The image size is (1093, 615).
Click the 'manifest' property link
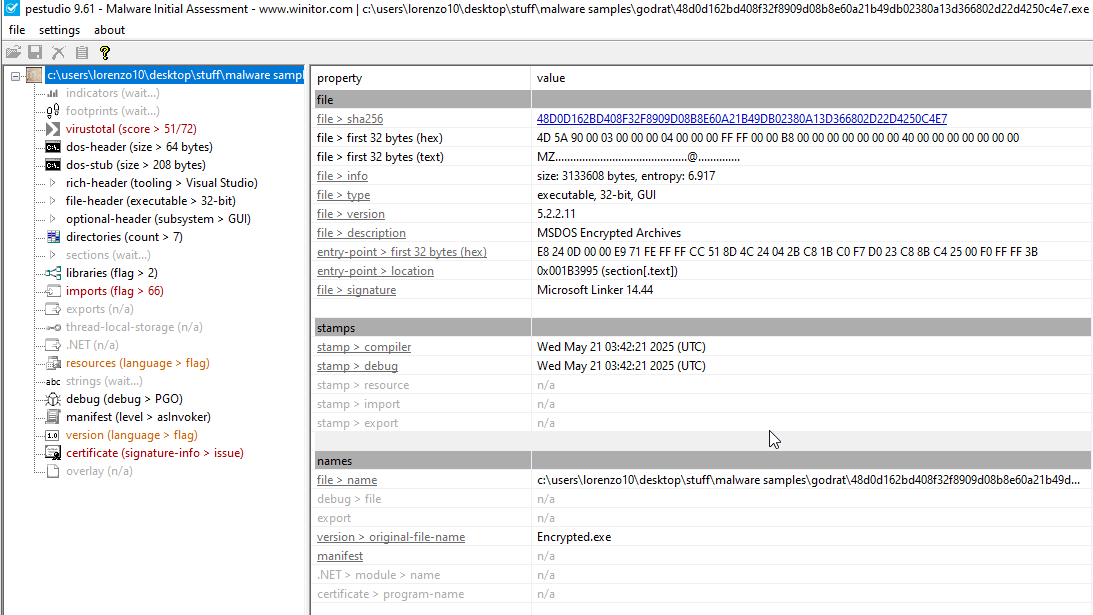click(340, 556)
